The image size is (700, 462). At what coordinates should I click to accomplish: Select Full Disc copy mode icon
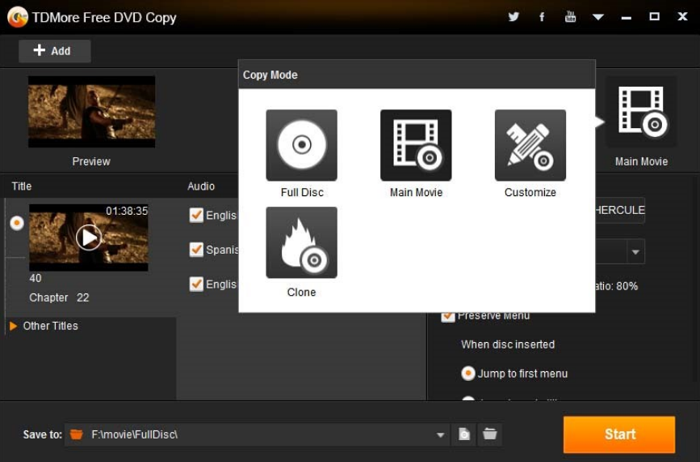click(301, 145)
